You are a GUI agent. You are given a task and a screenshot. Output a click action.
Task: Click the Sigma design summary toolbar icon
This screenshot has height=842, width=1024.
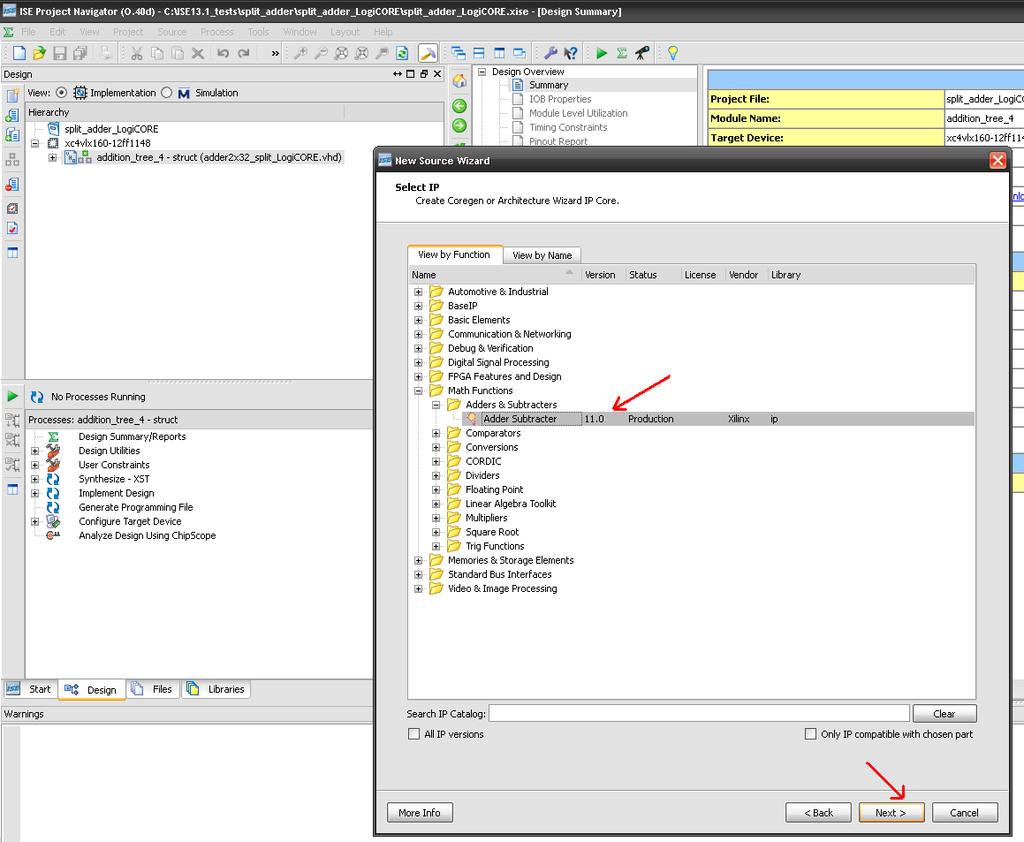coord(622,53)
